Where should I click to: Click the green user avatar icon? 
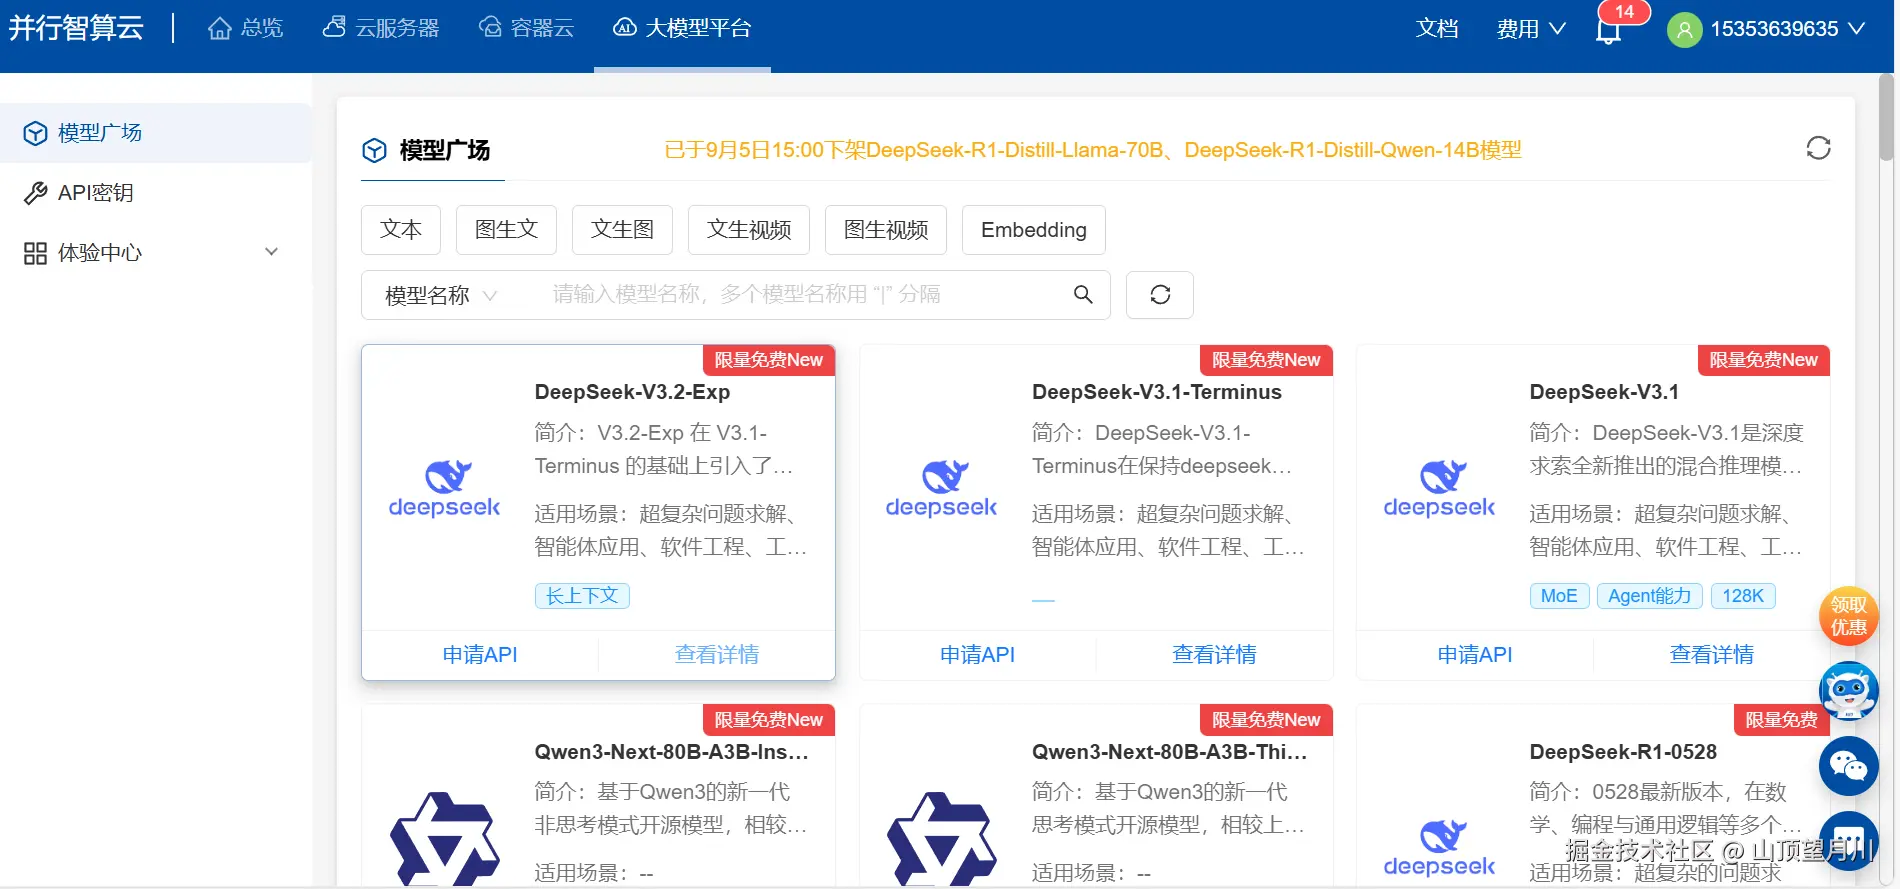[1684, 30]
